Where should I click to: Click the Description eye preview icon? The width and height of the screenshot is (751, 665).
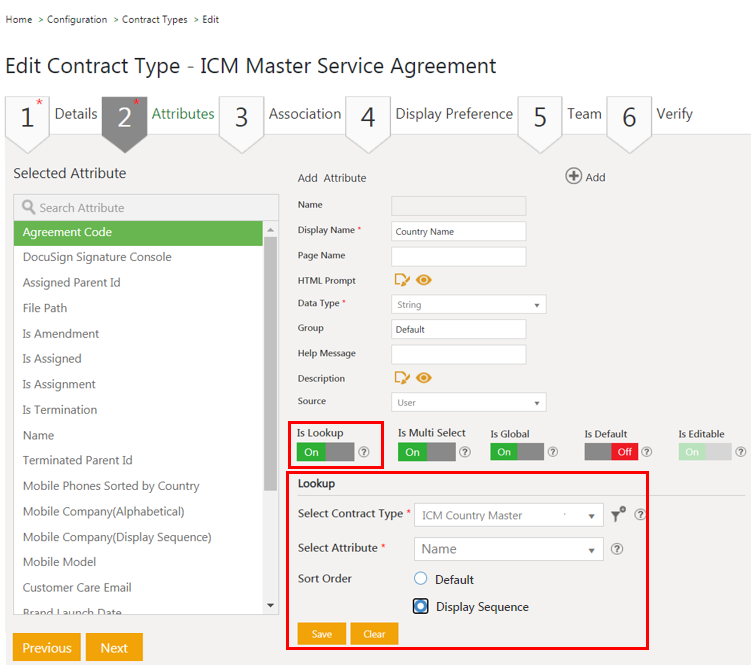[424, 378]
